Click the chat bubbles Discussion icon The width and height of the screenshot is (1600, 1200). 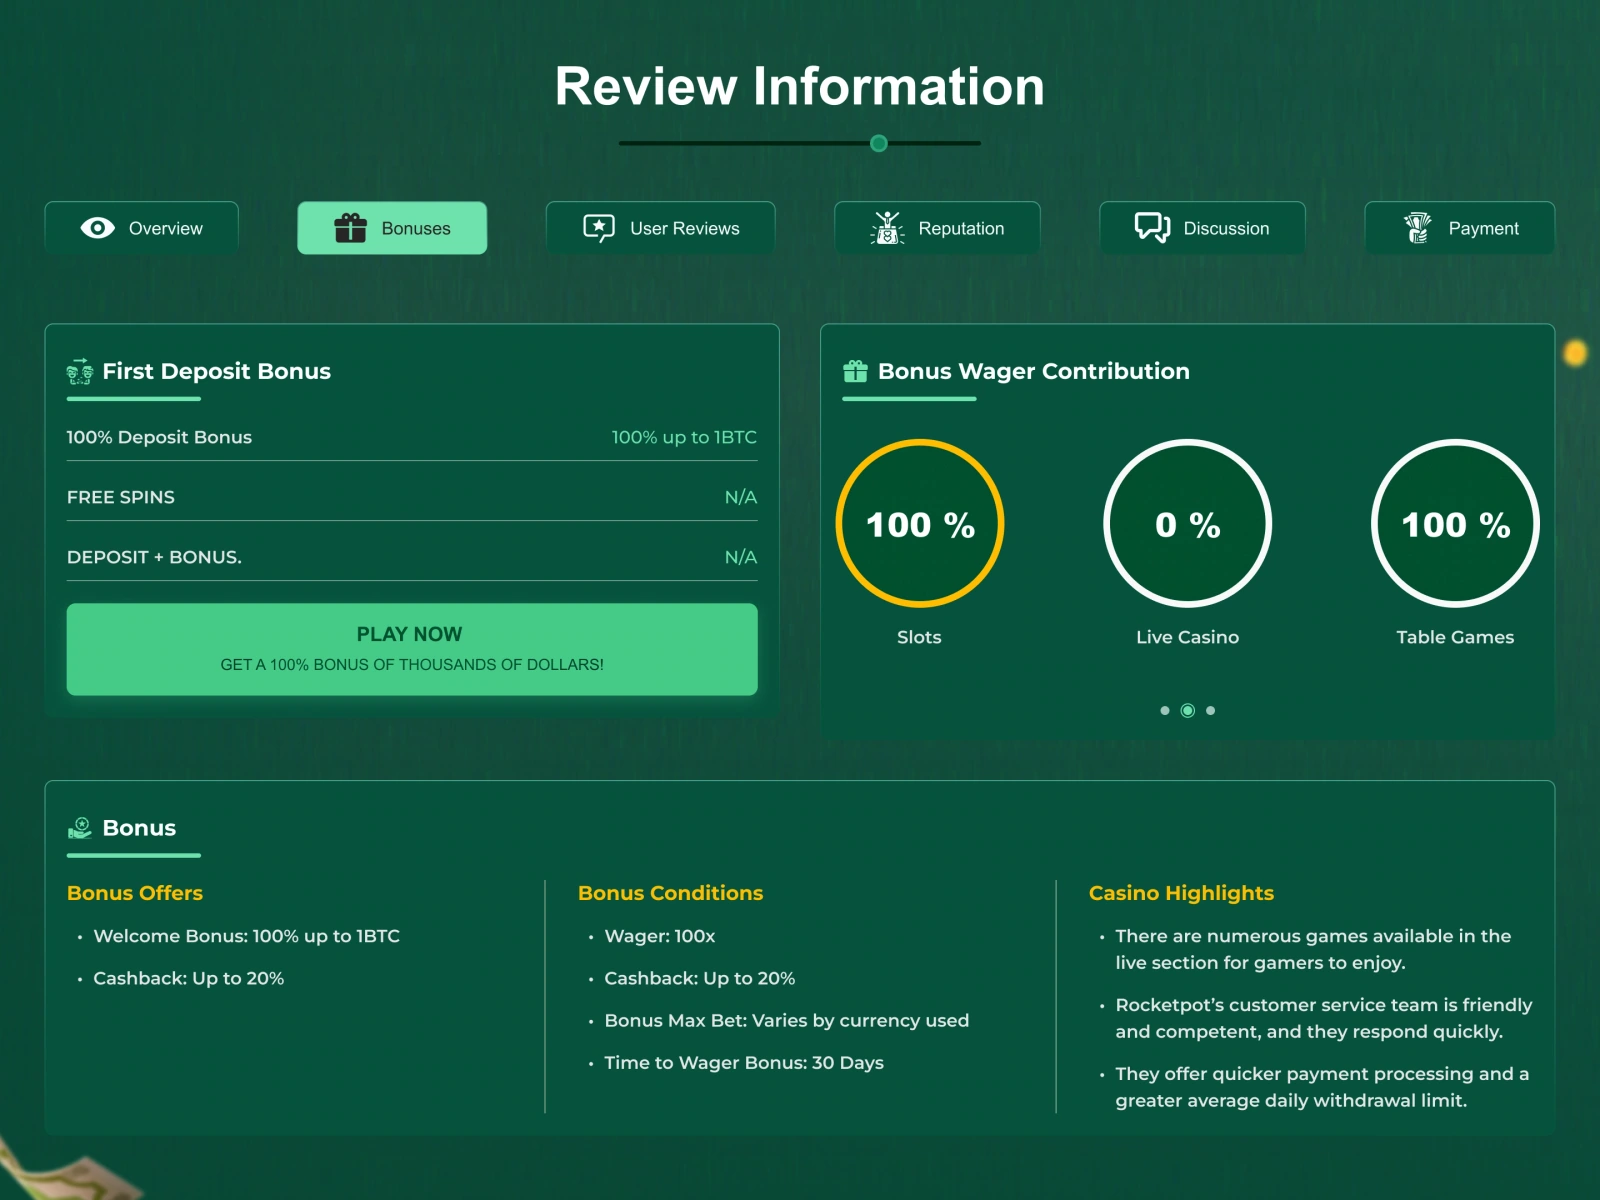pyautogui.click(x=1152, y=228)
